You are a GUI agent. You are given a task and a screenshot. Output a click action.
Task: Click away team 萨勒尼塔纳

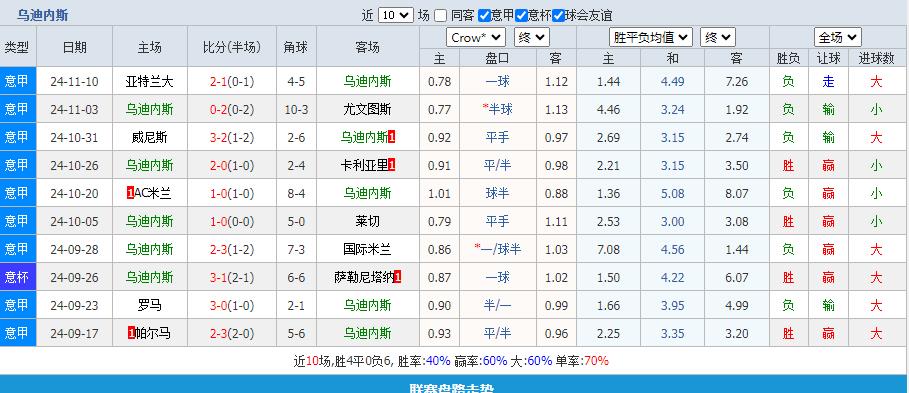click(364, 277)
